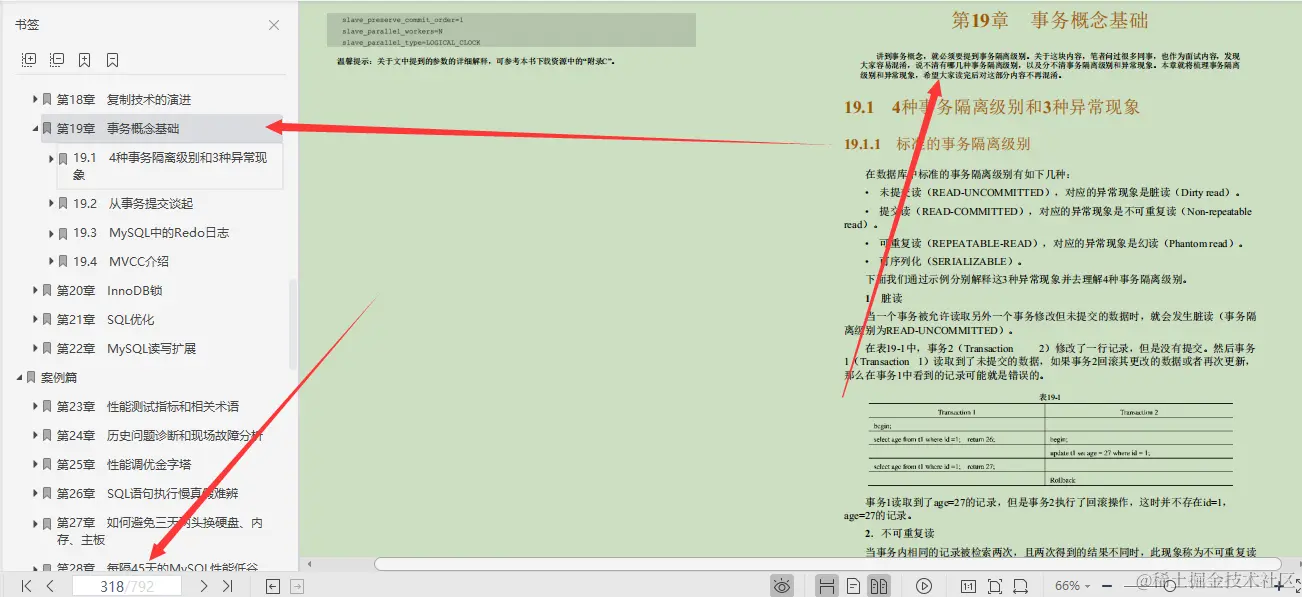Expand the 第21章 SQL优化 arrow
This screenshot has width=1302, height=597.
coord(35,319)
